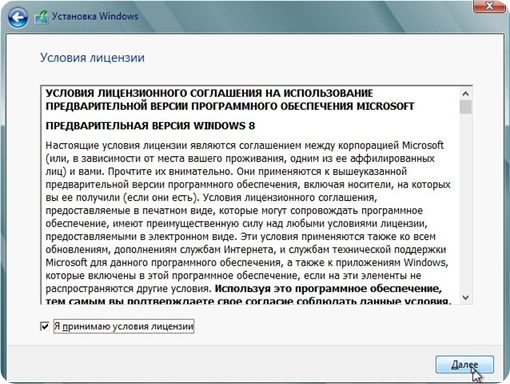The width and height of the screenshot is (510, 384).
Task: Click bold text "Используя это программное обеспечение"
Action: (328, 288)
